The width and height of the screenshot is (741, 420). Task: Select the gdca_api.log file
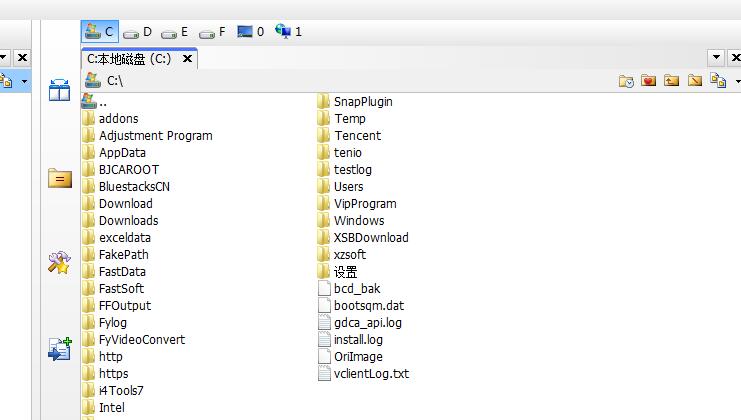click(360, 323)
